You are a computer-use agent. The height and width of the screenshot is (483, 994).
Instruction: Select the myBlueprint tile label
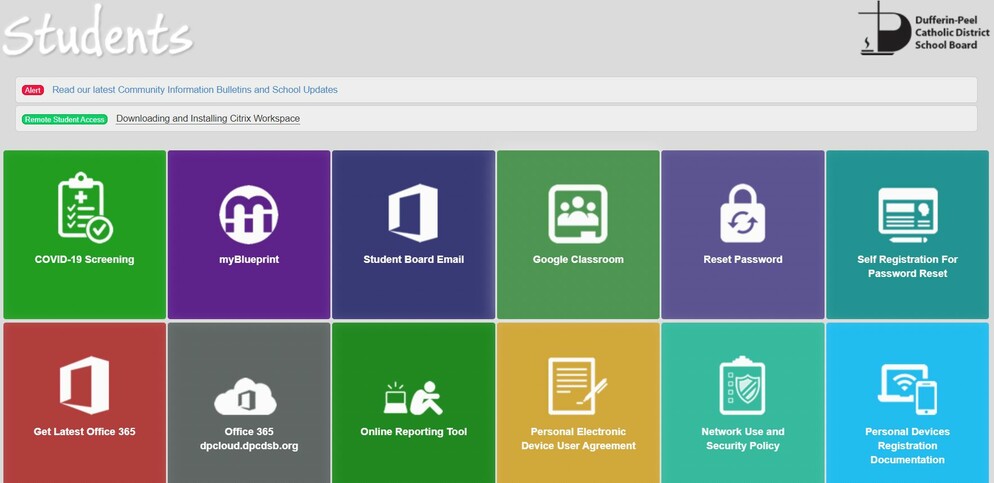click(248, 259)
